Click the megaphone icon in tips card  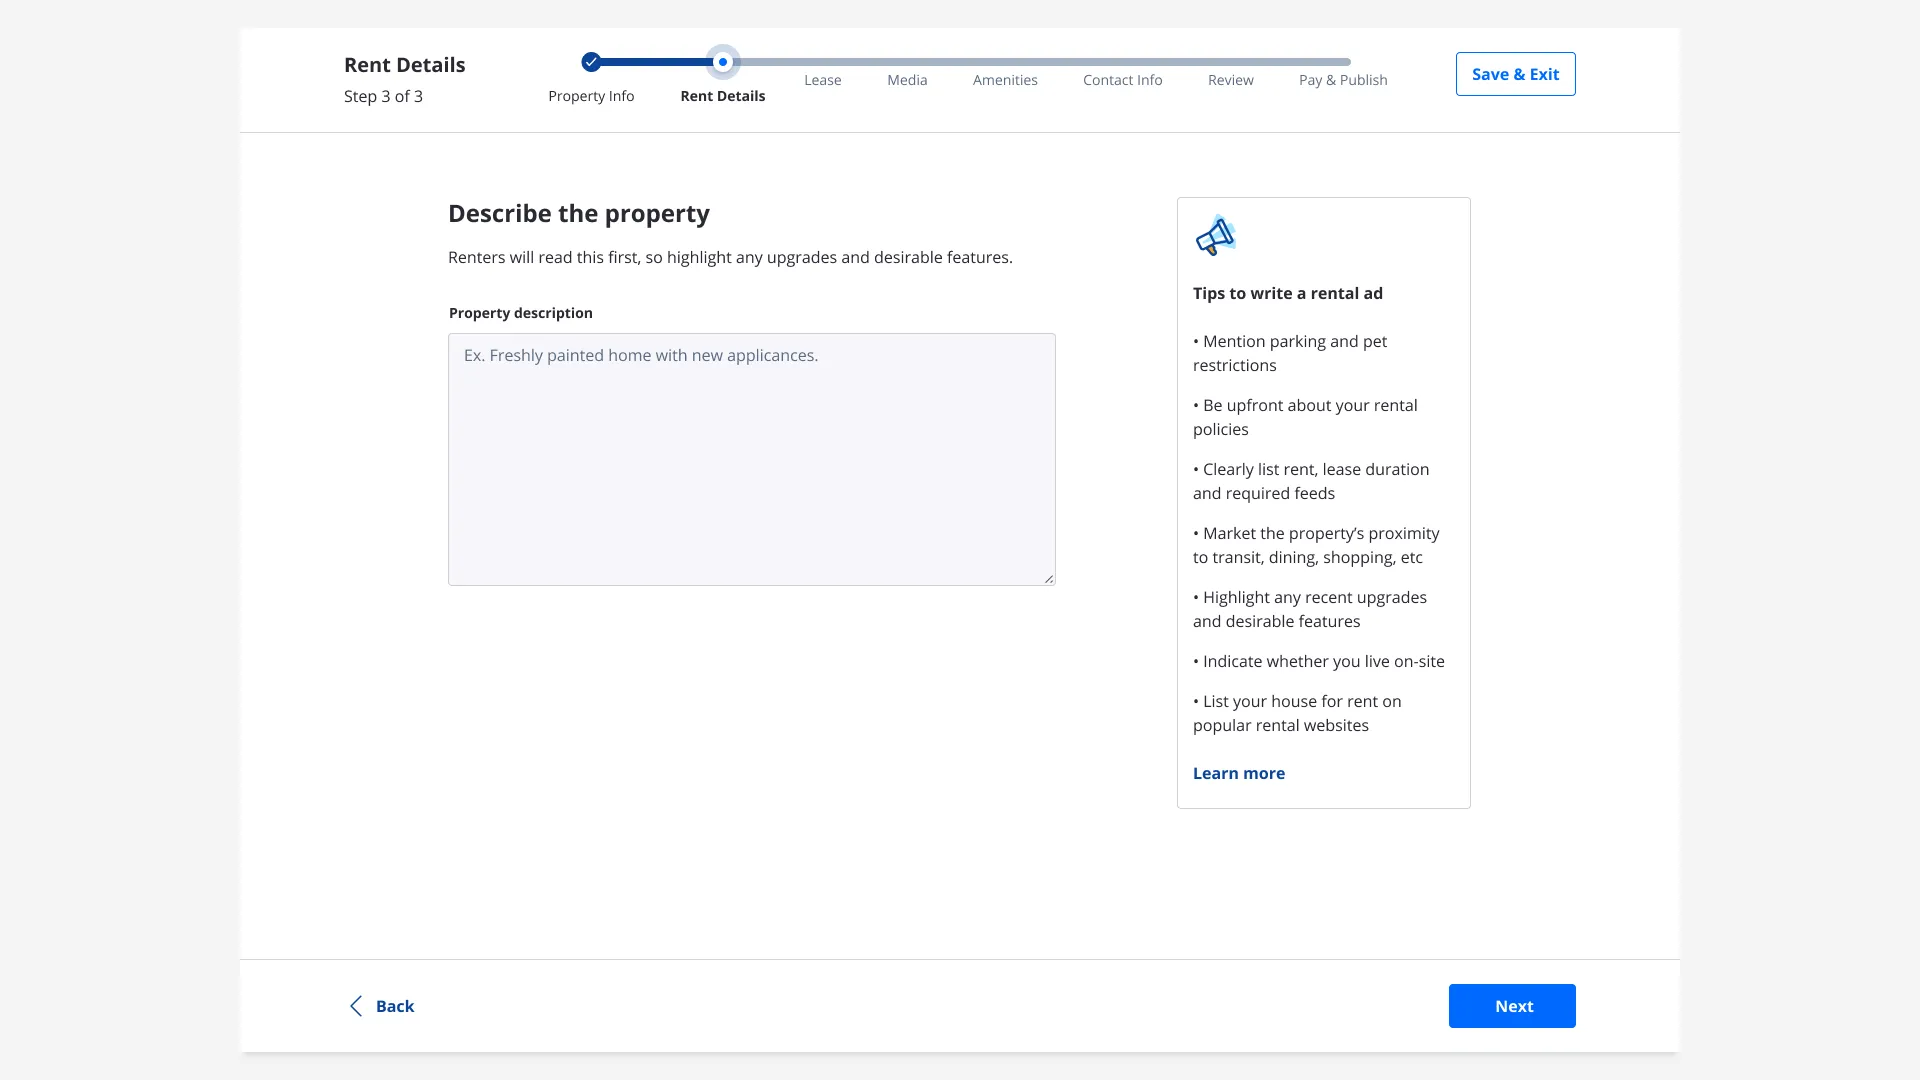pos(1216,236)
